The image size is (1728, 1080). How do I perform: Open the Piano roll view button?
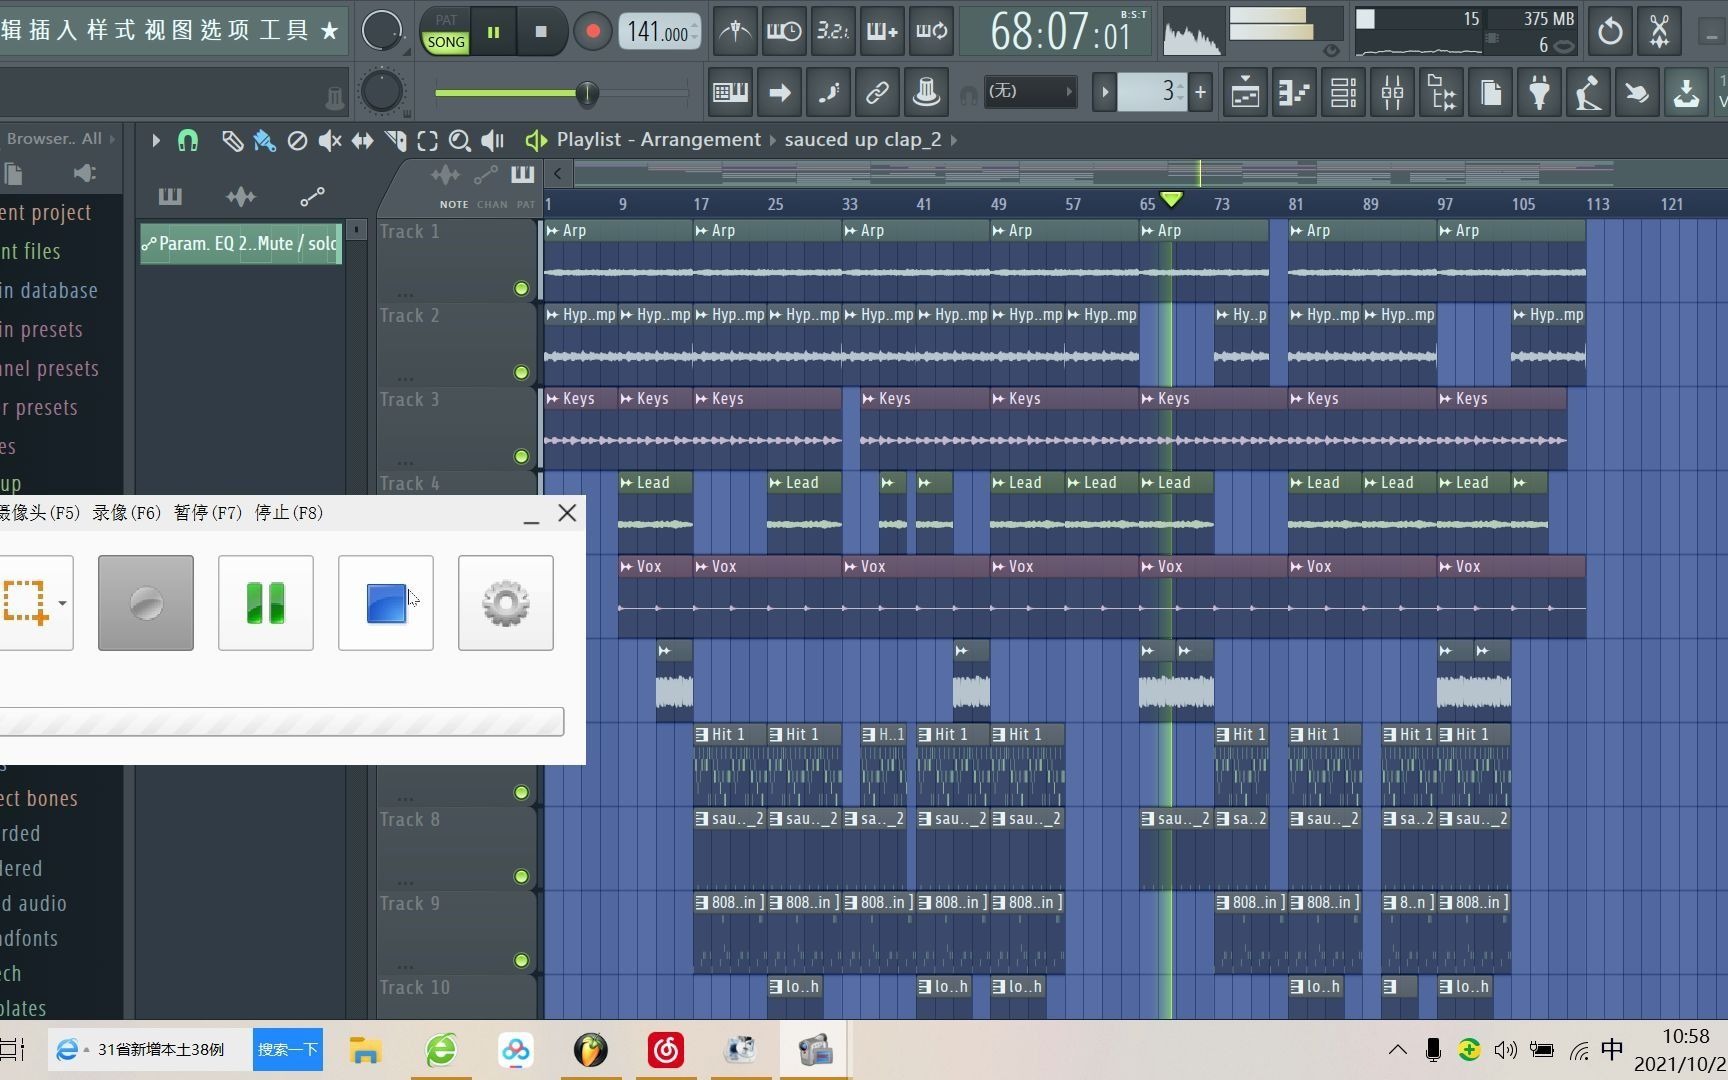tap(1294, 93)
